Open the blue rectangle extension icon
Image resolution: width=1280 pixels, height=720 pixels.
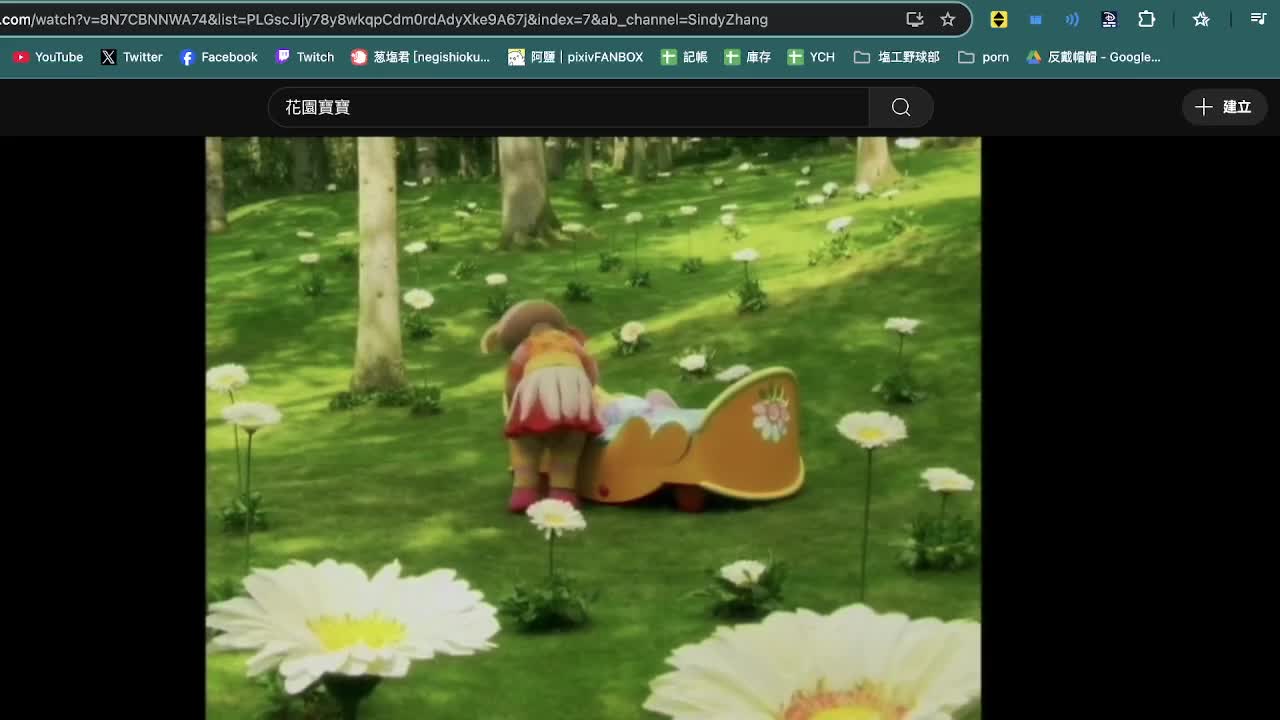point(1035,19)
